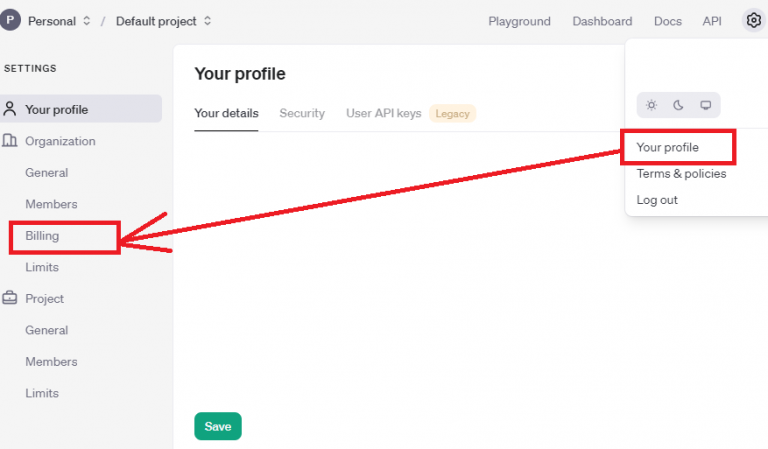
Task: Click the Personal avatar 'P' icon
Action: click(x=10, y=21)
